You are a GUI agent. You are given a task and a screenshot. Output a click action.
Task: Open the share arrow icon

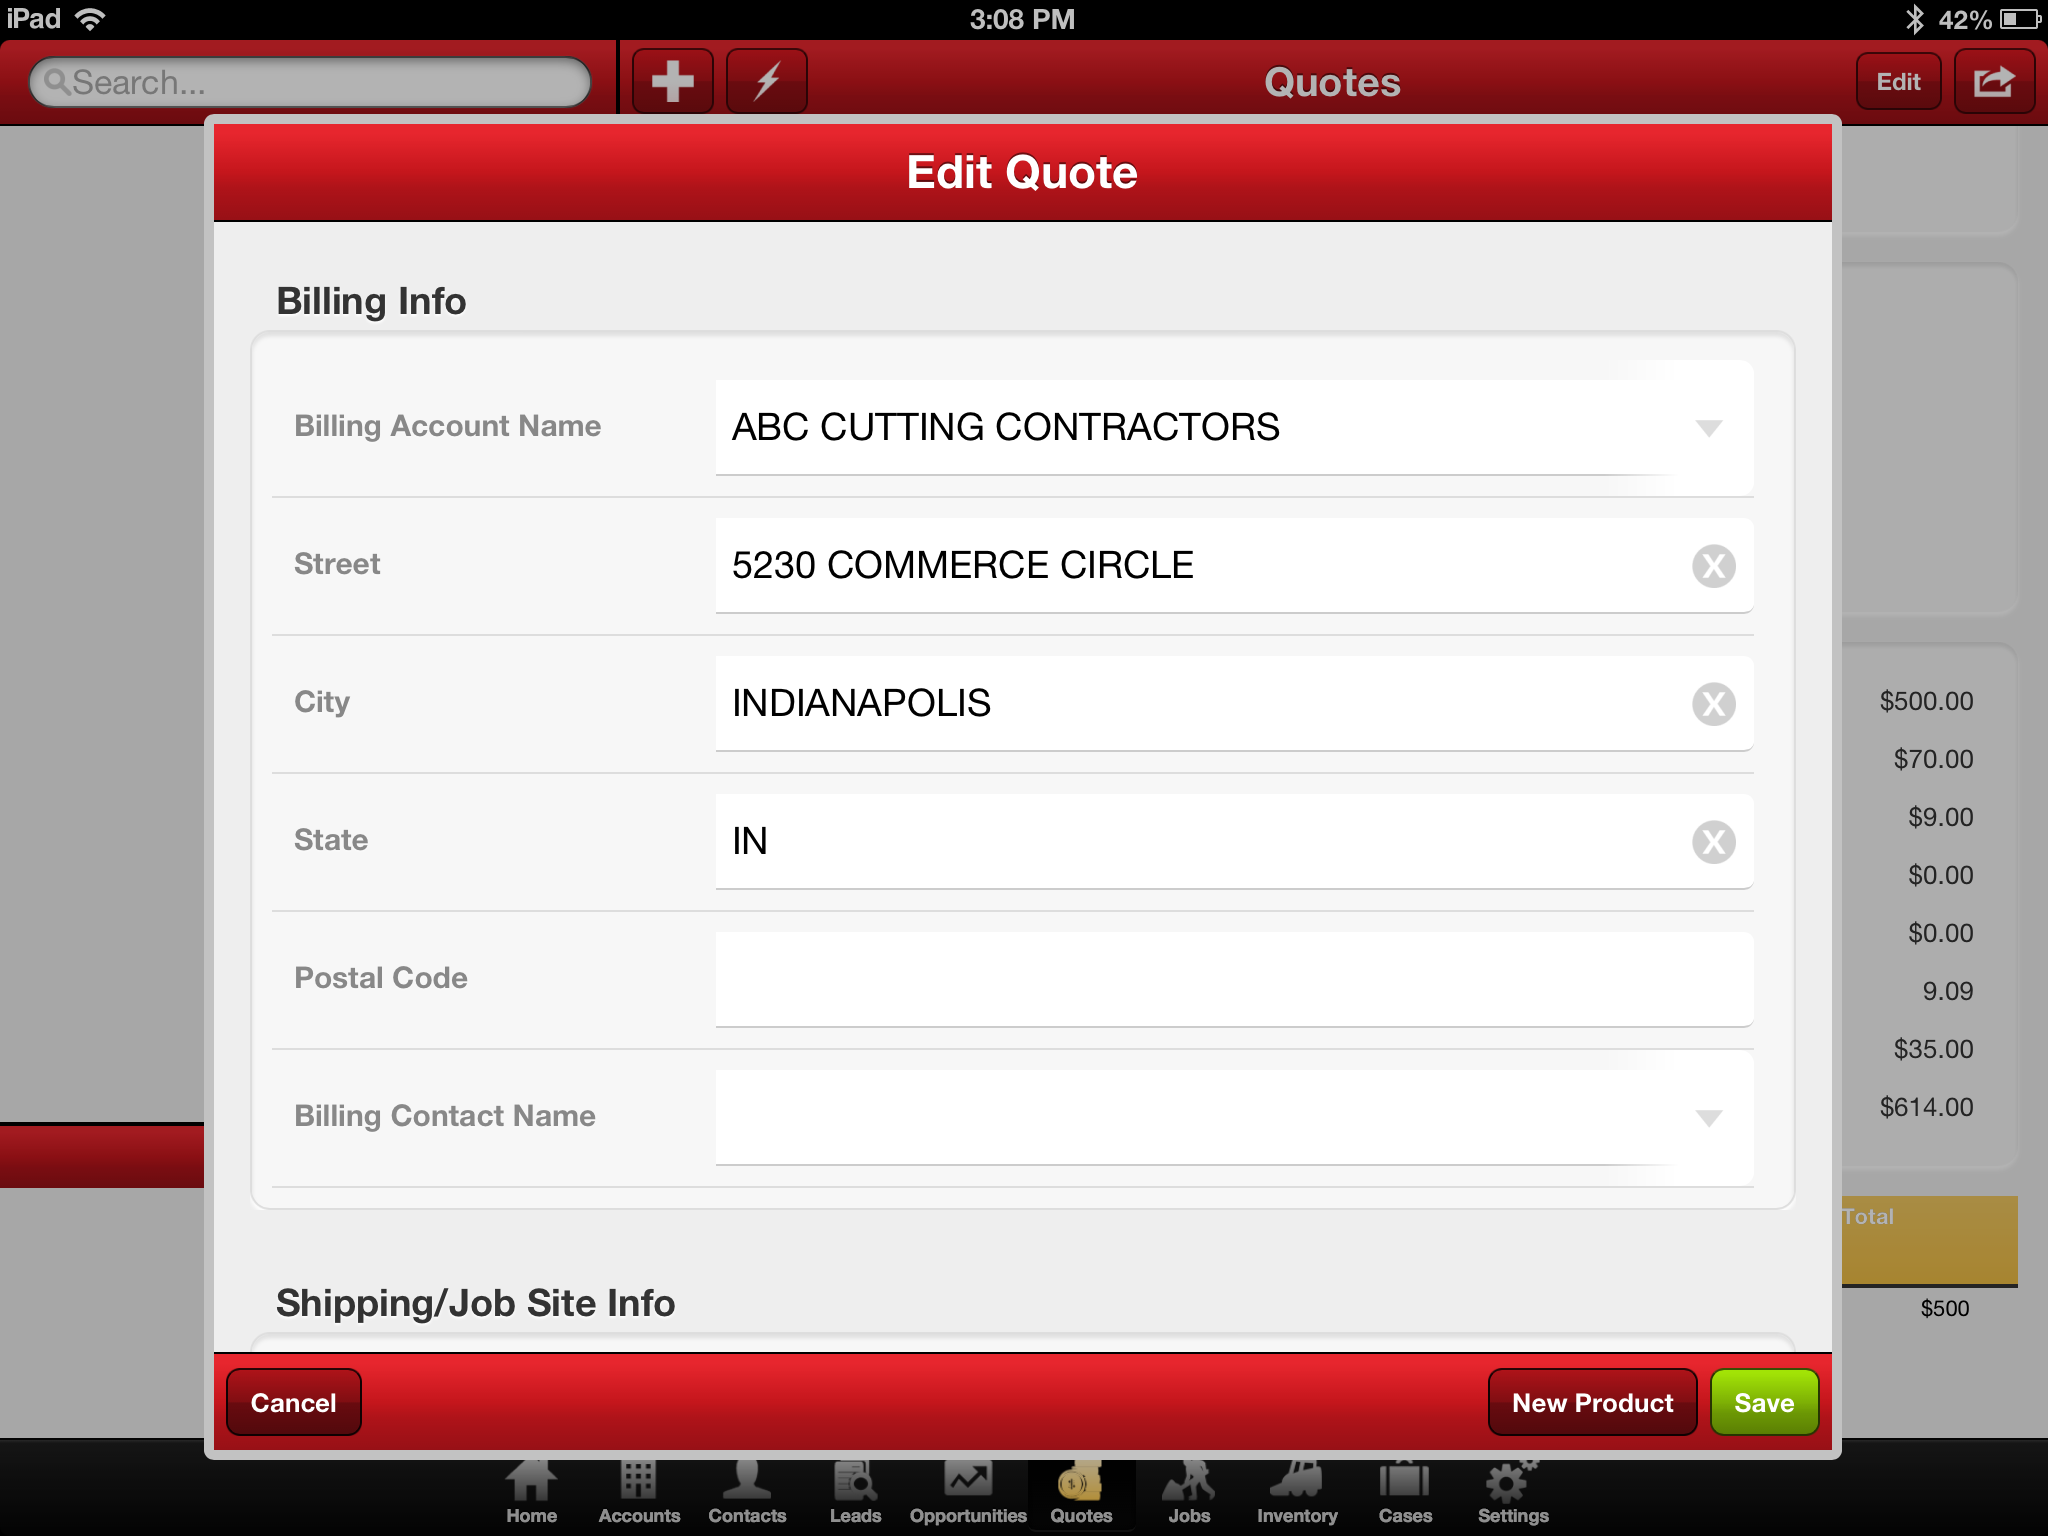tap(1993, 81)
